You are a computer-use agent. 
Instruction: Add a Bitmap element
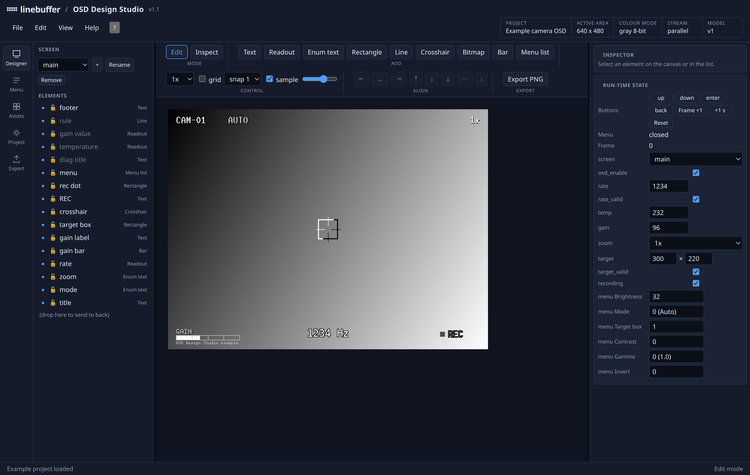(473, 52)
